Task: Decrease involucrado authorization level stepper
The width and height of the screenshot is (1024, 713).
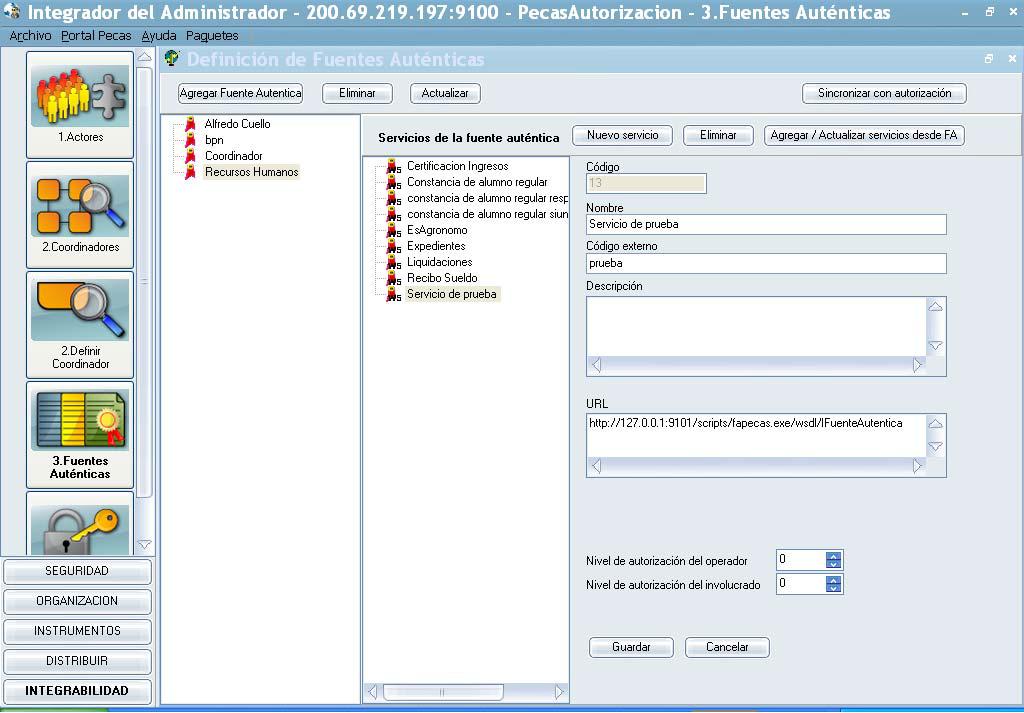Action: tap(834, 588)
